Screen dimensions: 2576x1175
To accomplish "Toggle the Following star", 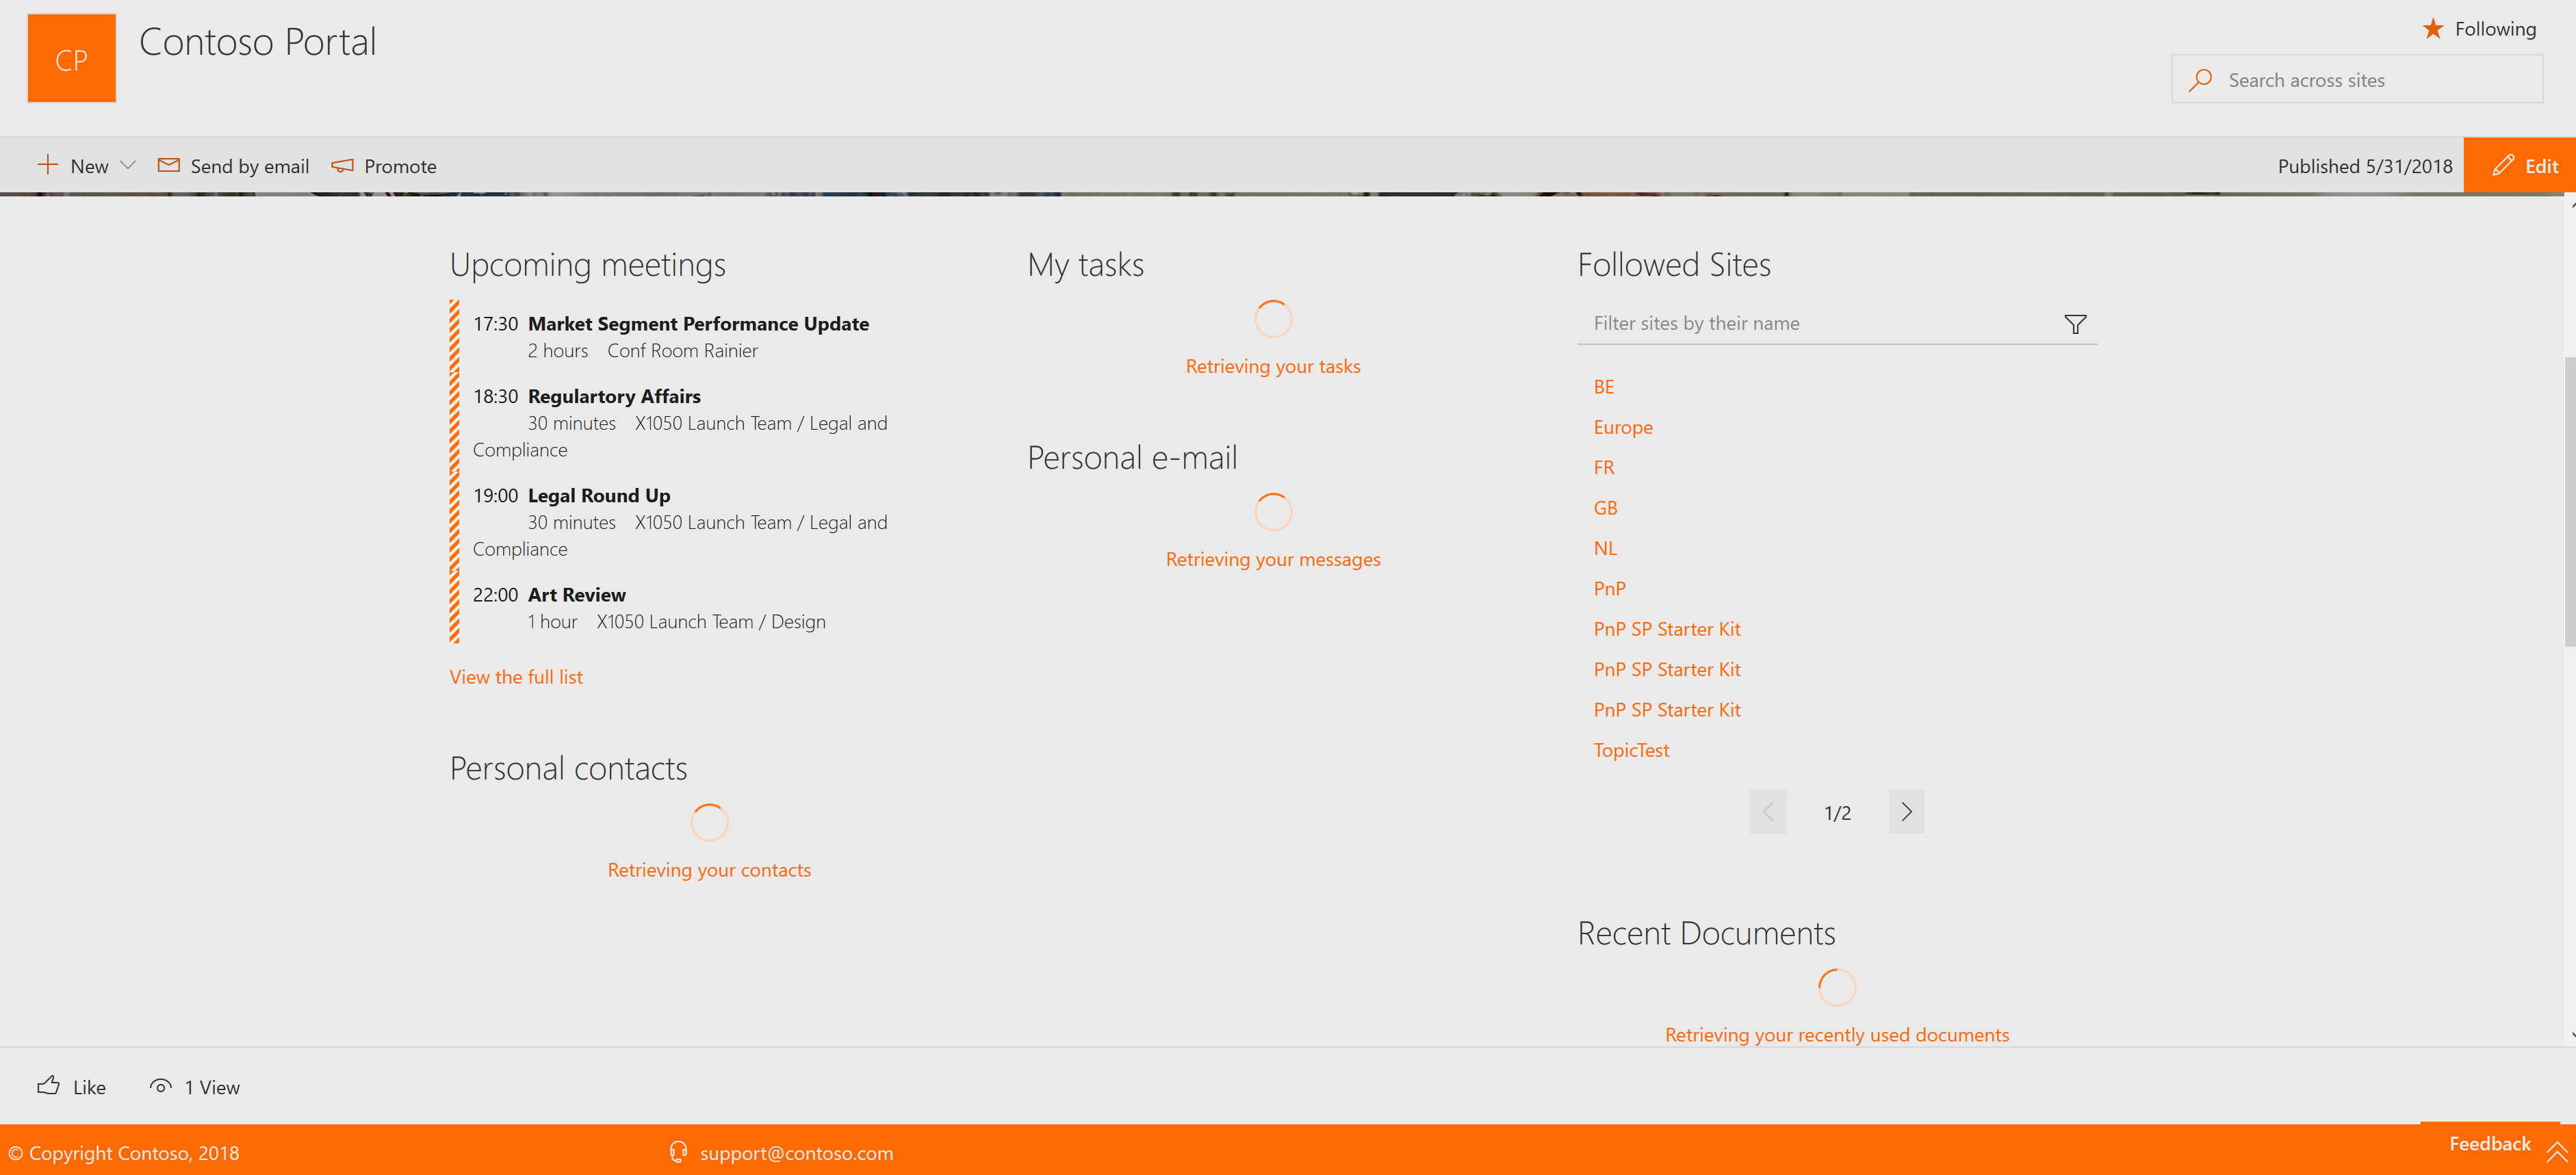I will tap(2432, 28).
